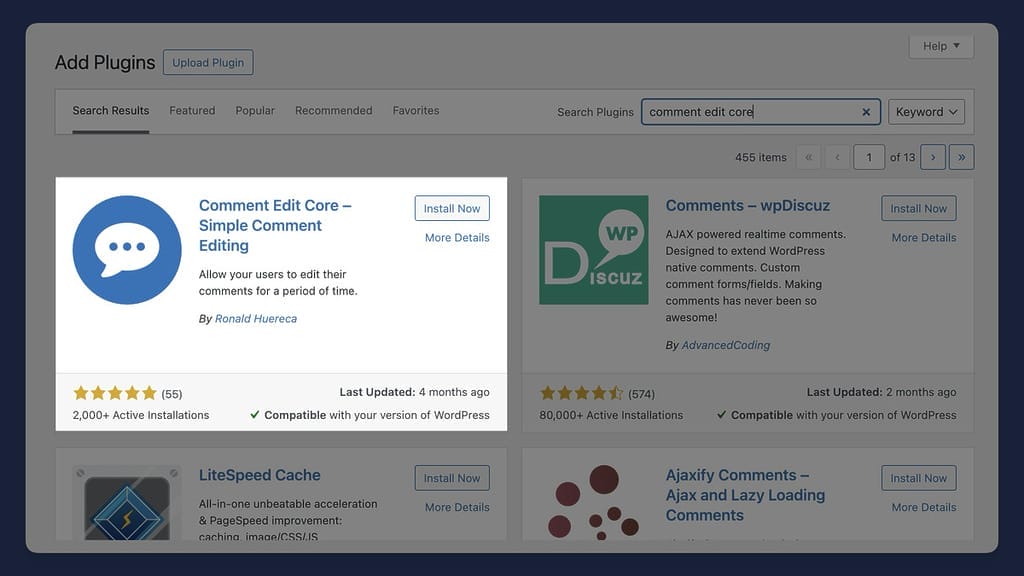Screen dimensions: 1024x576
Task: Click the wpDiscuz plugin logo
Action: [x=593, y=249]
